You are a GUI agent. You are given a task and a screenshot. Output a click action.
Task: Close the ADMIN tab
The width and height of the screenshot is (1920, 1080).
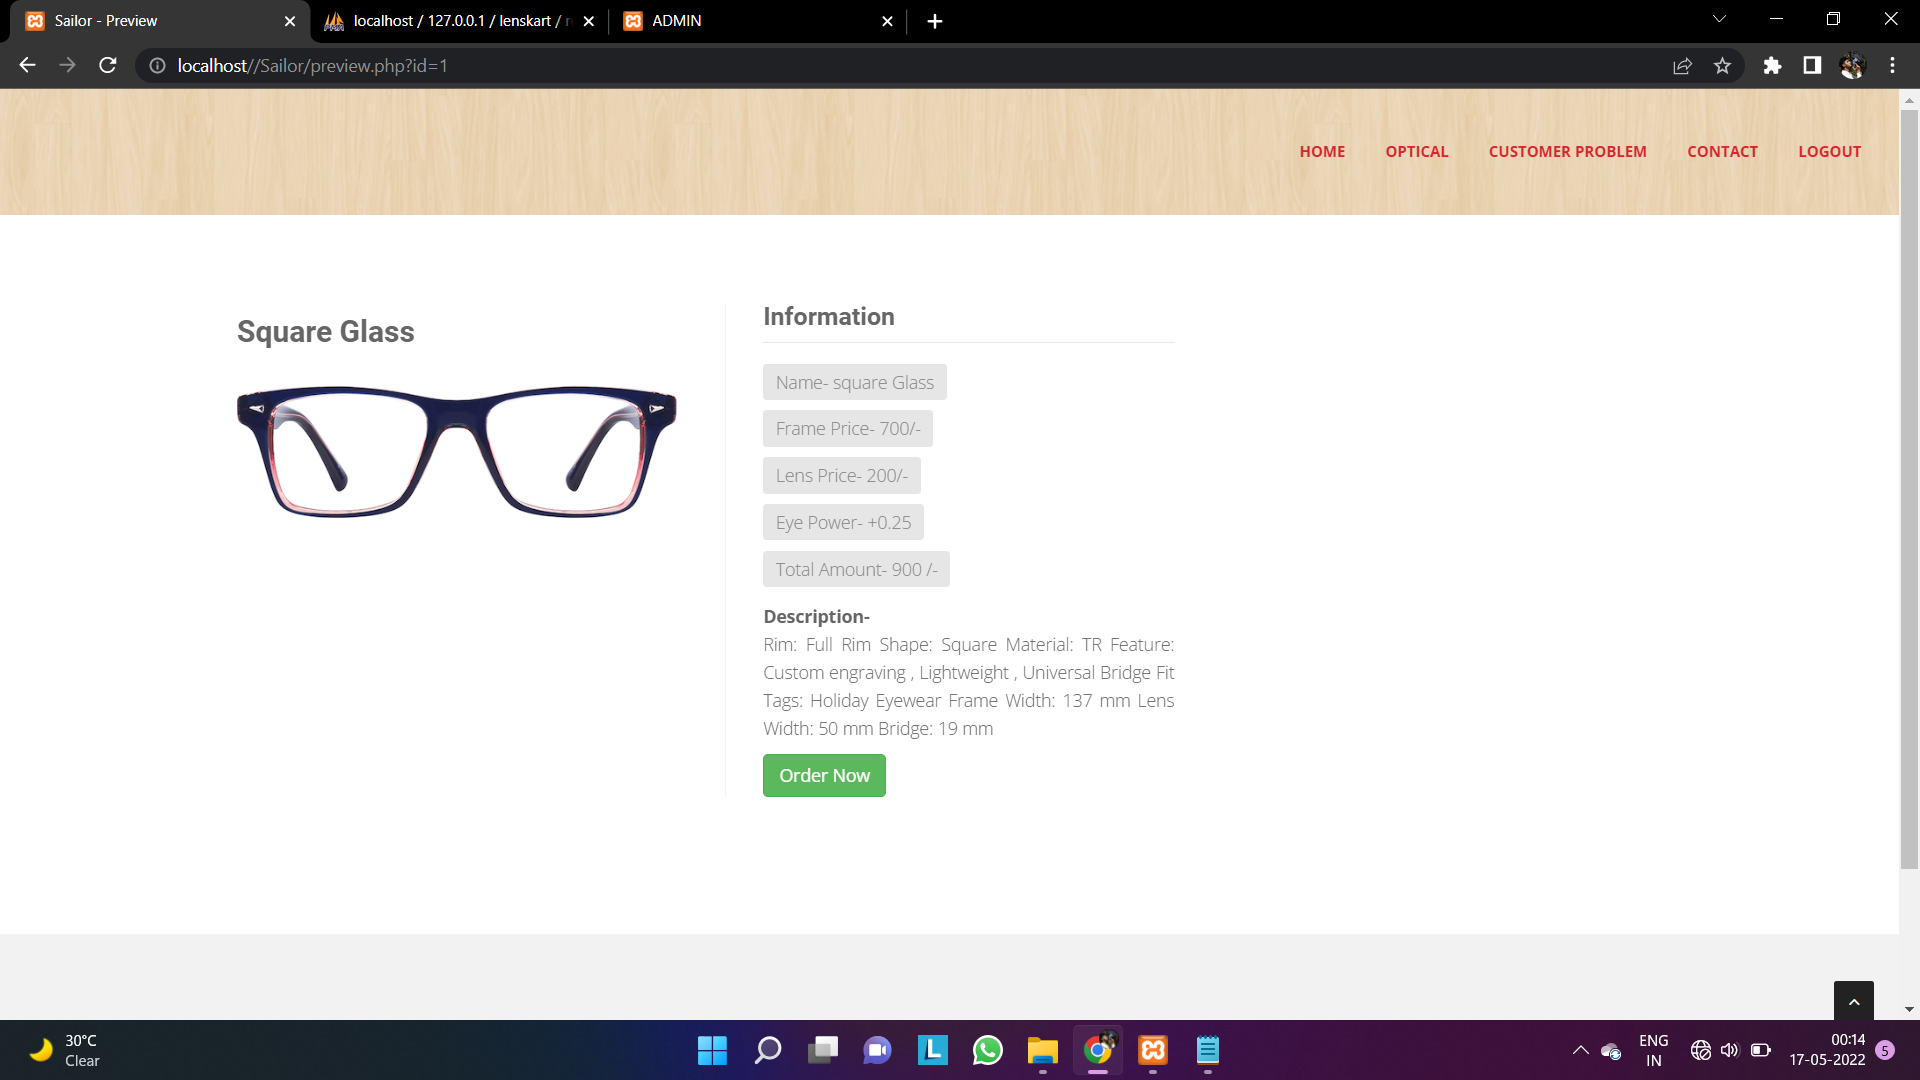(x=887, y=21)
